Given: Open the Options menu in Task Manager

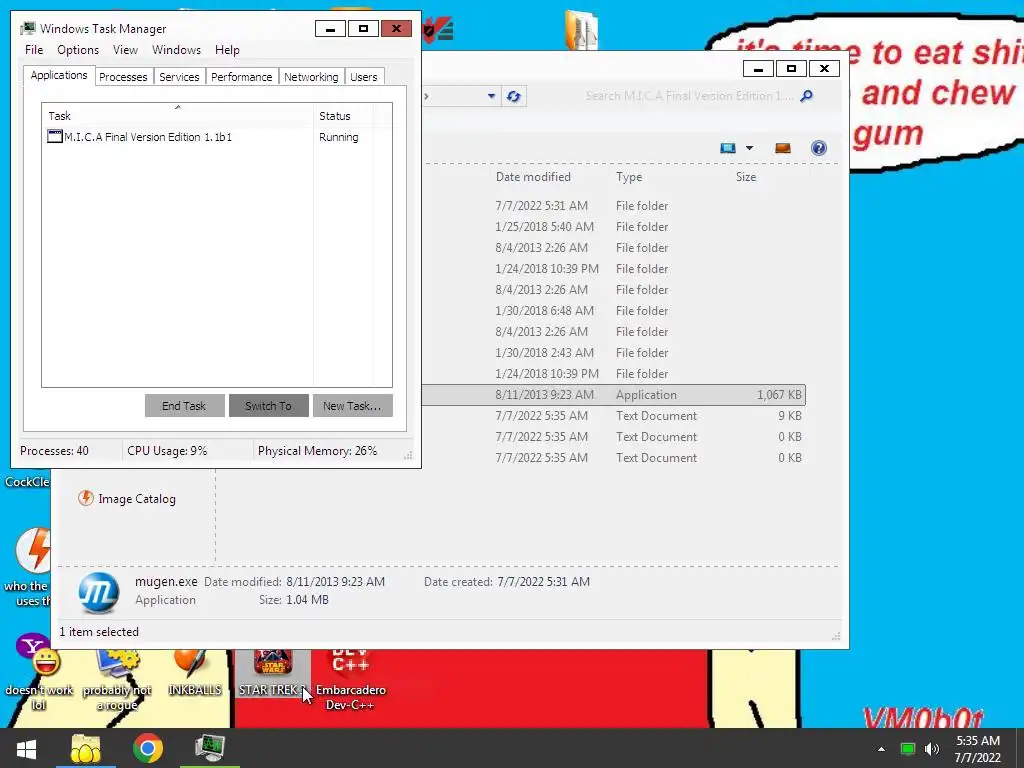Looking at the screenshot, I should point(78,50).
